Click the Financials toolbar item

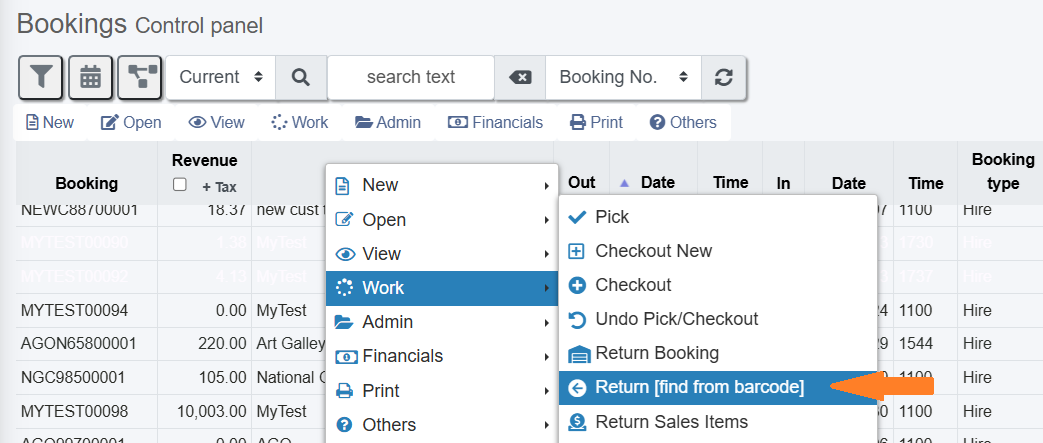click(x=496, y=123)
